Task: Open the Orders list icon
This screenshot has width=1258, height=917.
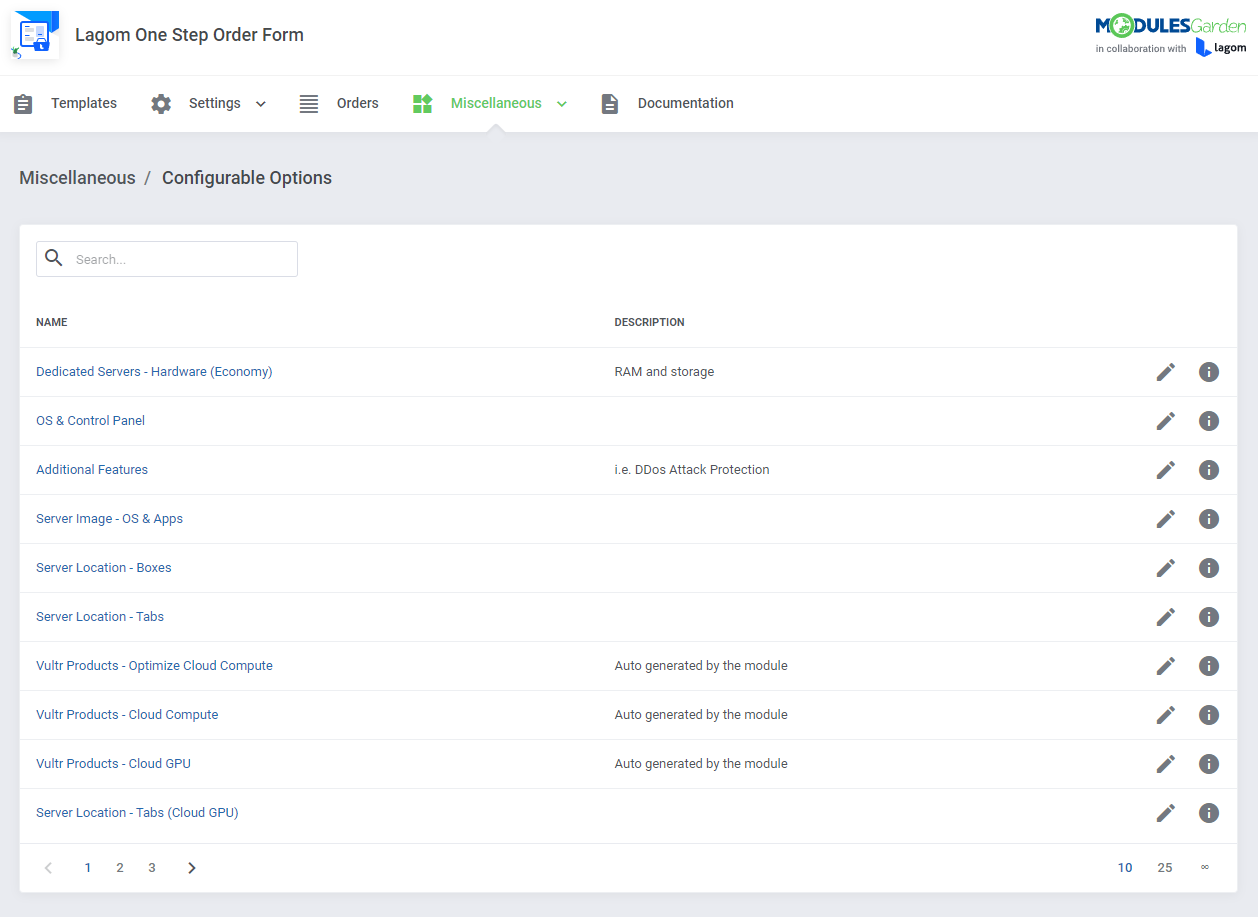Action: tap(308, 103)
